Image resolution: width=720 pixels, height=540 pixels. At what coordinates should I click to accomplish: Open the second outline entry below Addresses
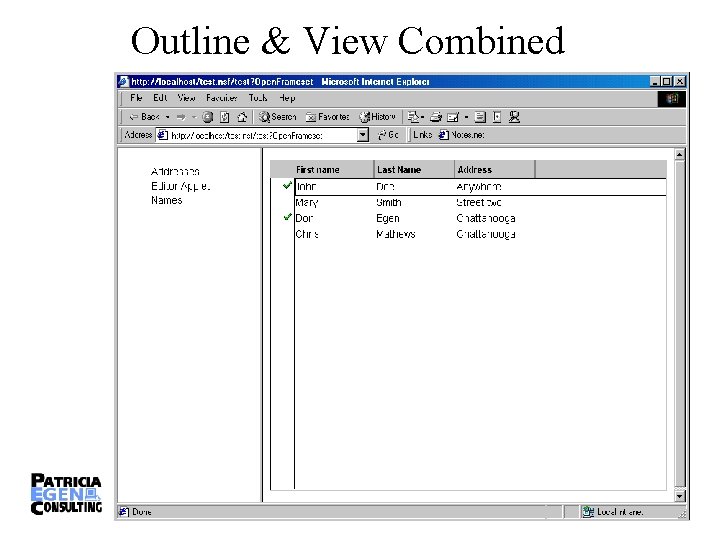pyautogui.click(x=180, y=186)
